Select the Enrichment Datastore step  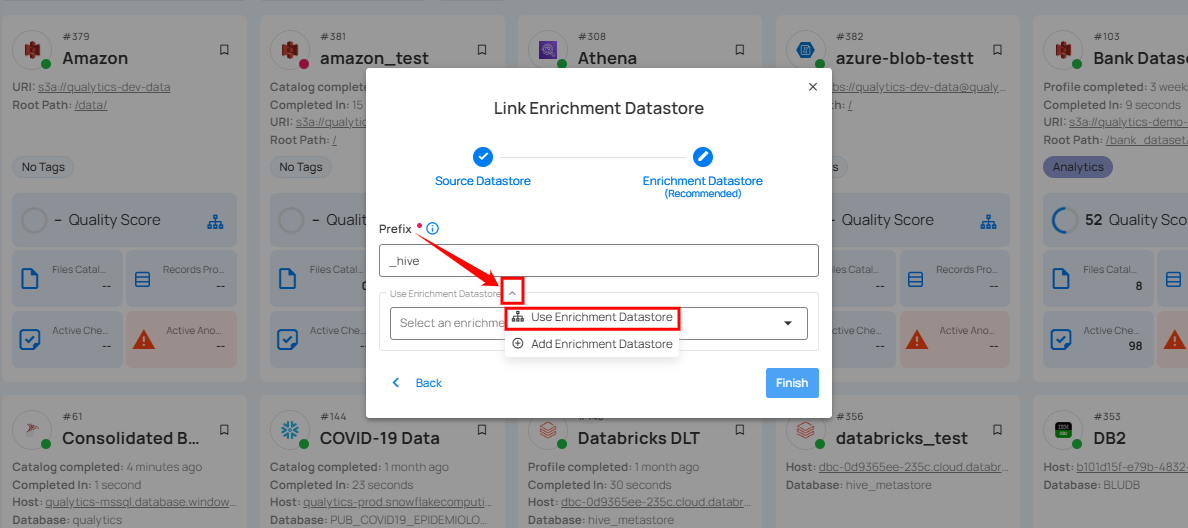tap(702, 157)
